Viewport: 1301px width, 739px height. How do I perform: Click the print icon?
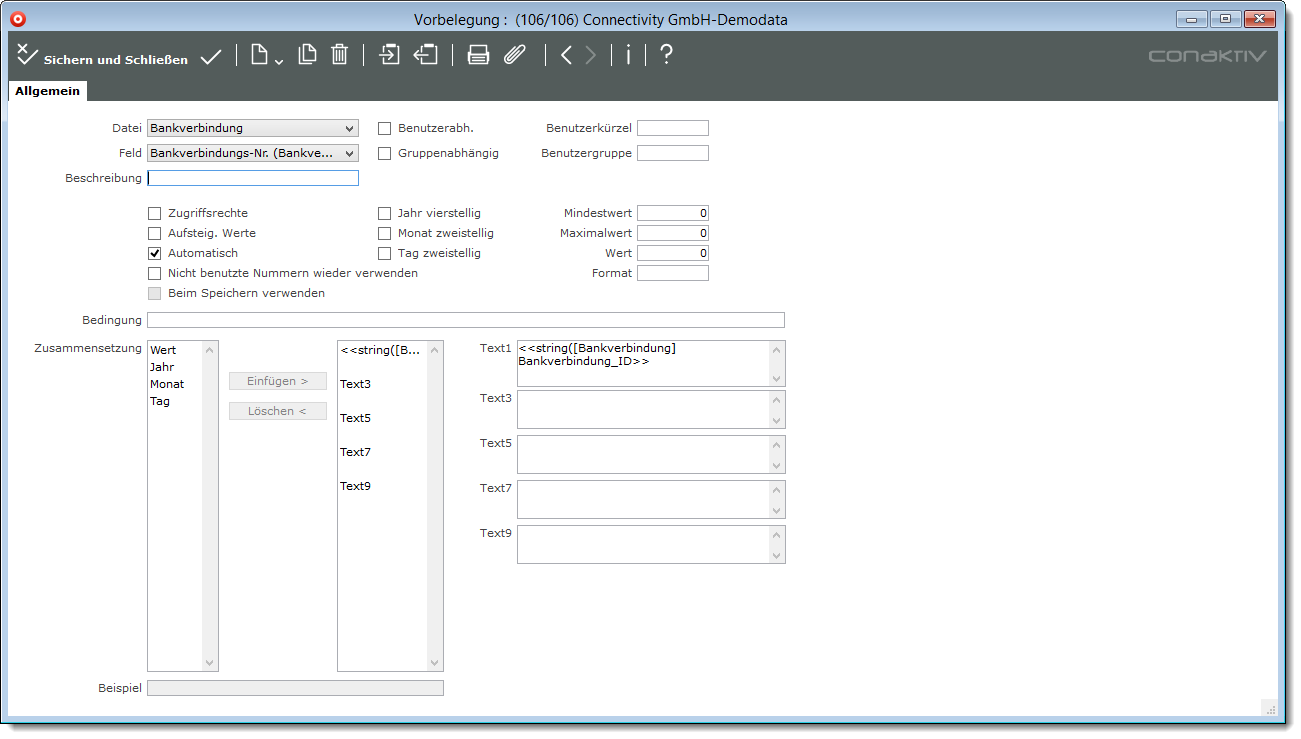pyautogui.click(x=478, y=56)
